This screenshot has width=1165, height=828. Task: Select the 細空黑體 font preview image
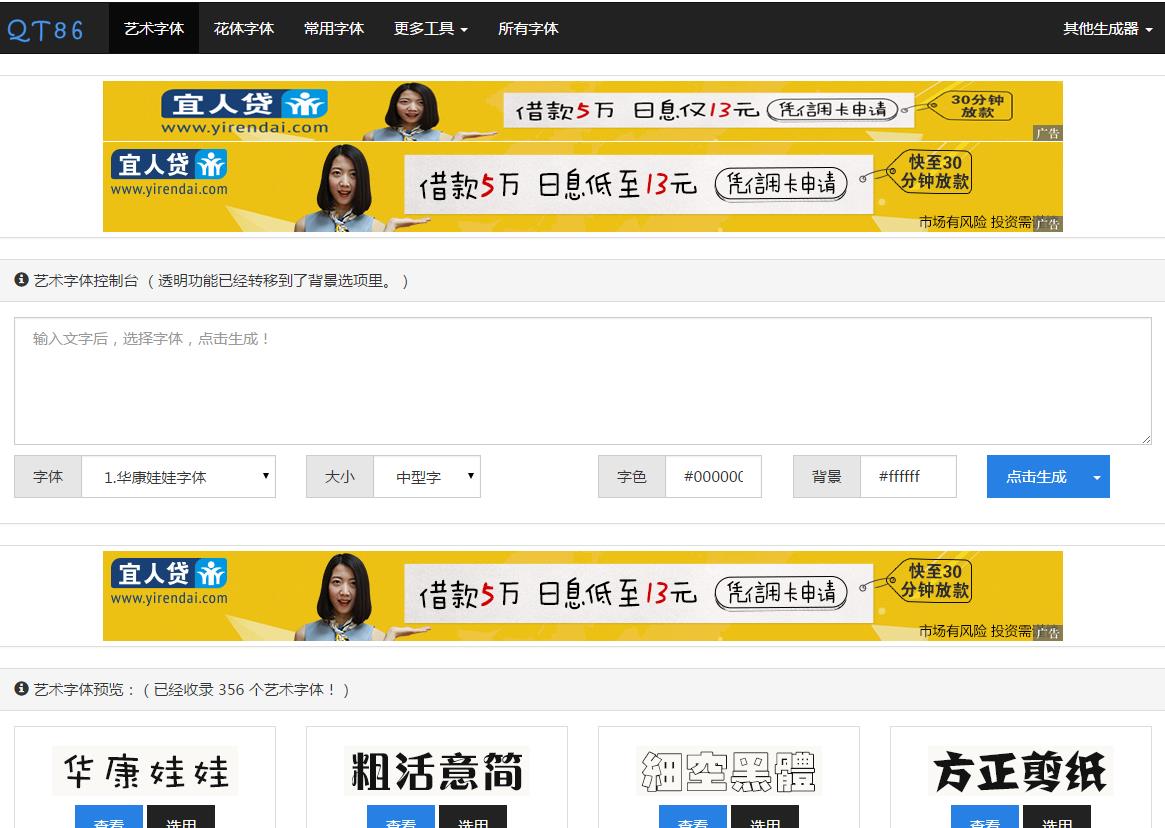[729, 771]
